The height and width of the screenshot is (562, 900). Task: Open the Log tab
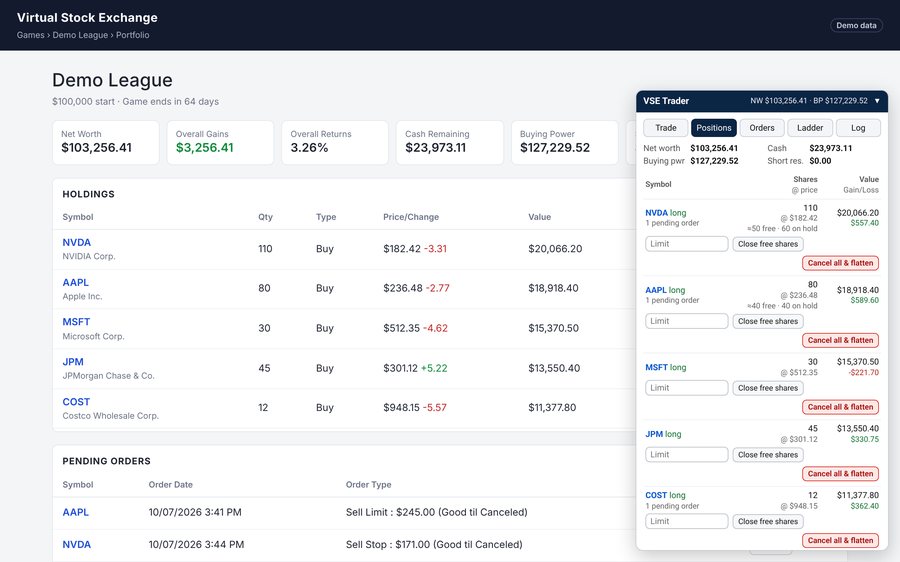point(858,127)
